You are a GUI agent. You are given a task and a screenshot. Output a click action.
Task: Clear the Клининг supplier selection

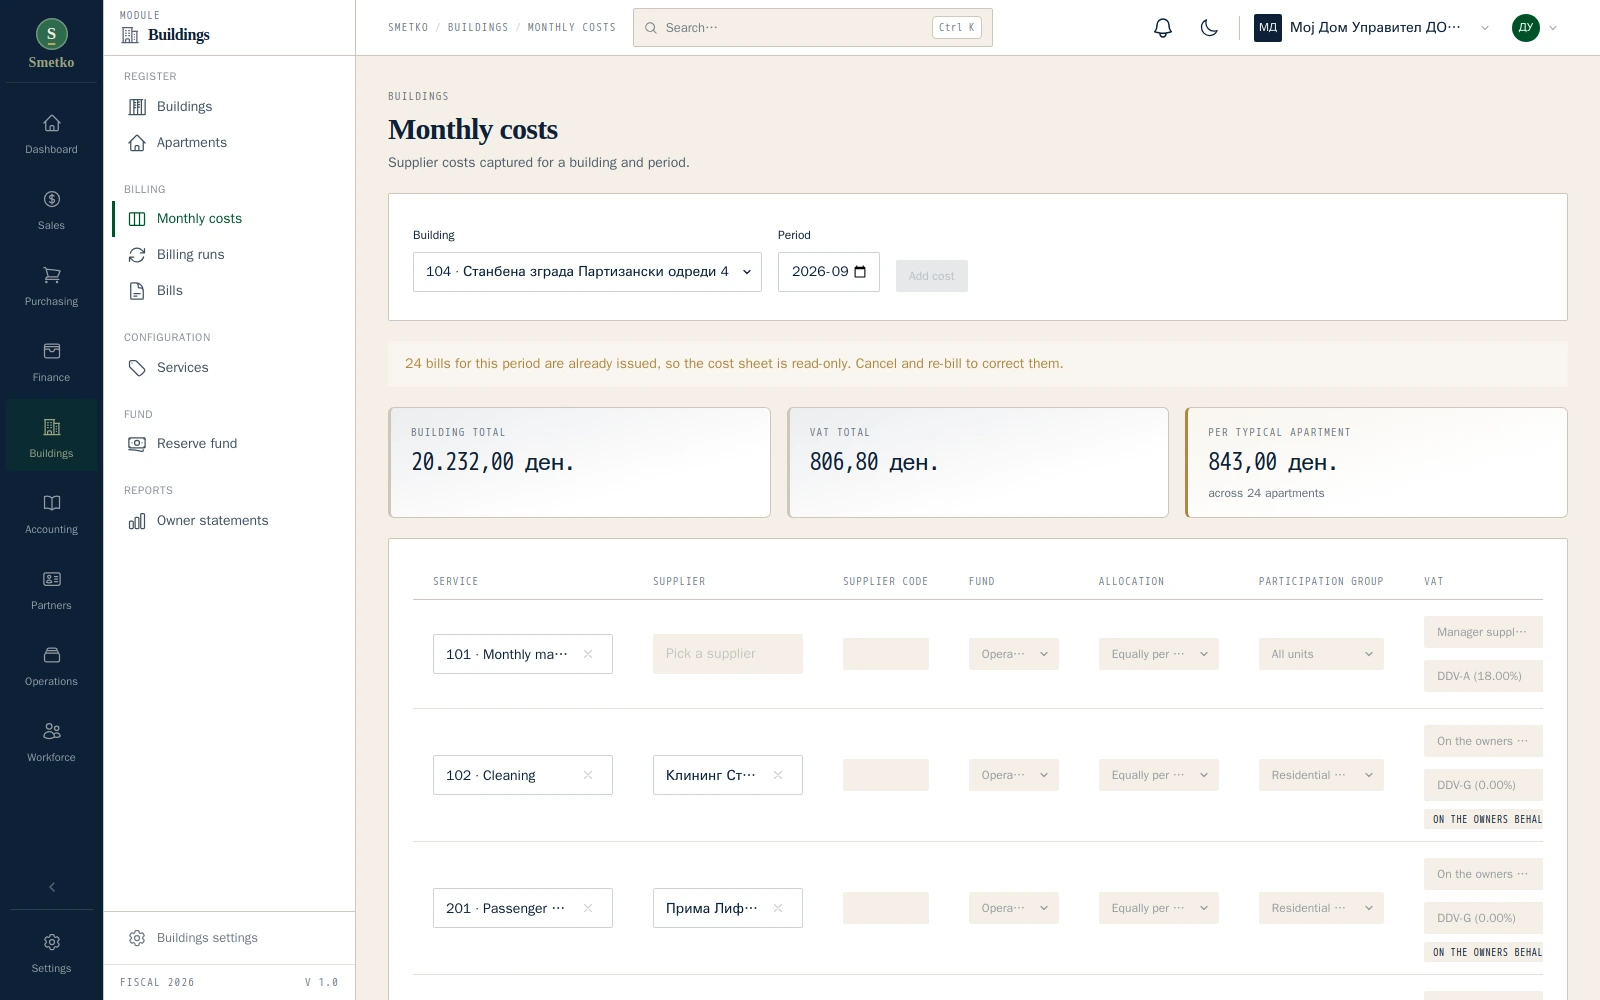(778, 775)
